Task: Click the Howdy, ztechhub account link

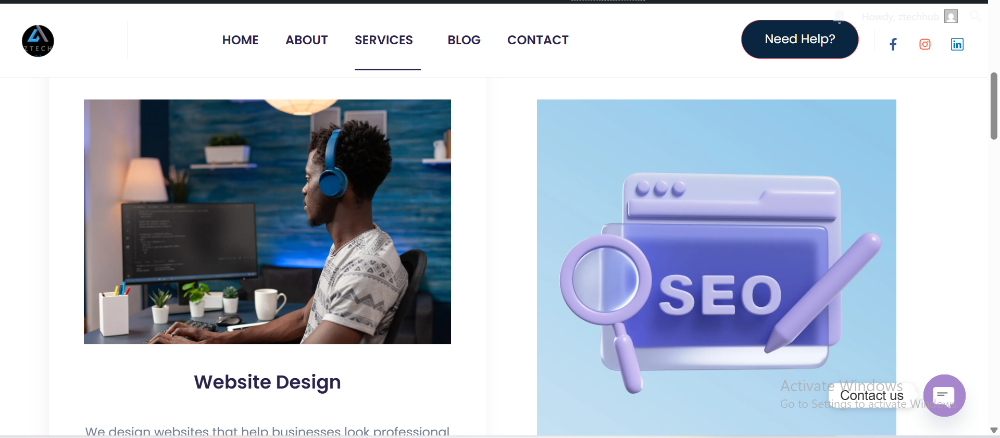Action: pos(900,17)
